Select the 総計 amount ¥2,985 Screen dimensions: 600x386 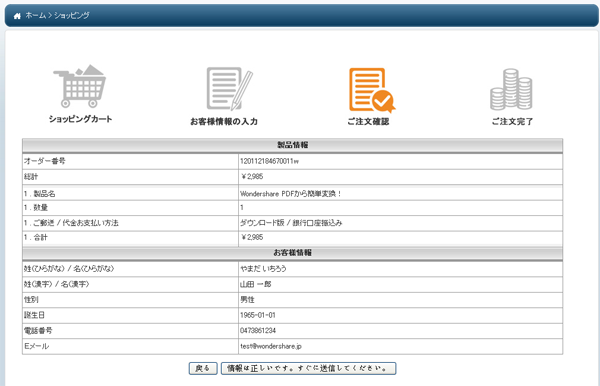click(252, 177)
